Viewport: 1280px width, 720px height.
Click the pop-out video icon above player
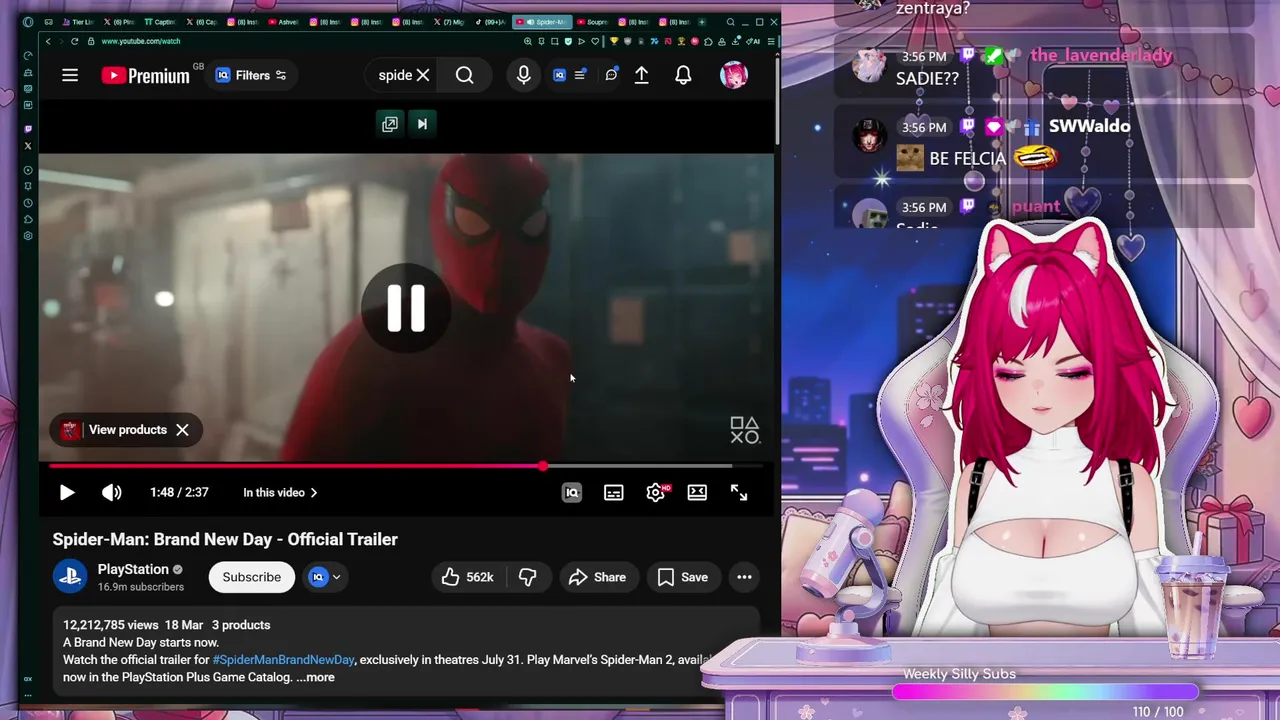pos(390,124)
